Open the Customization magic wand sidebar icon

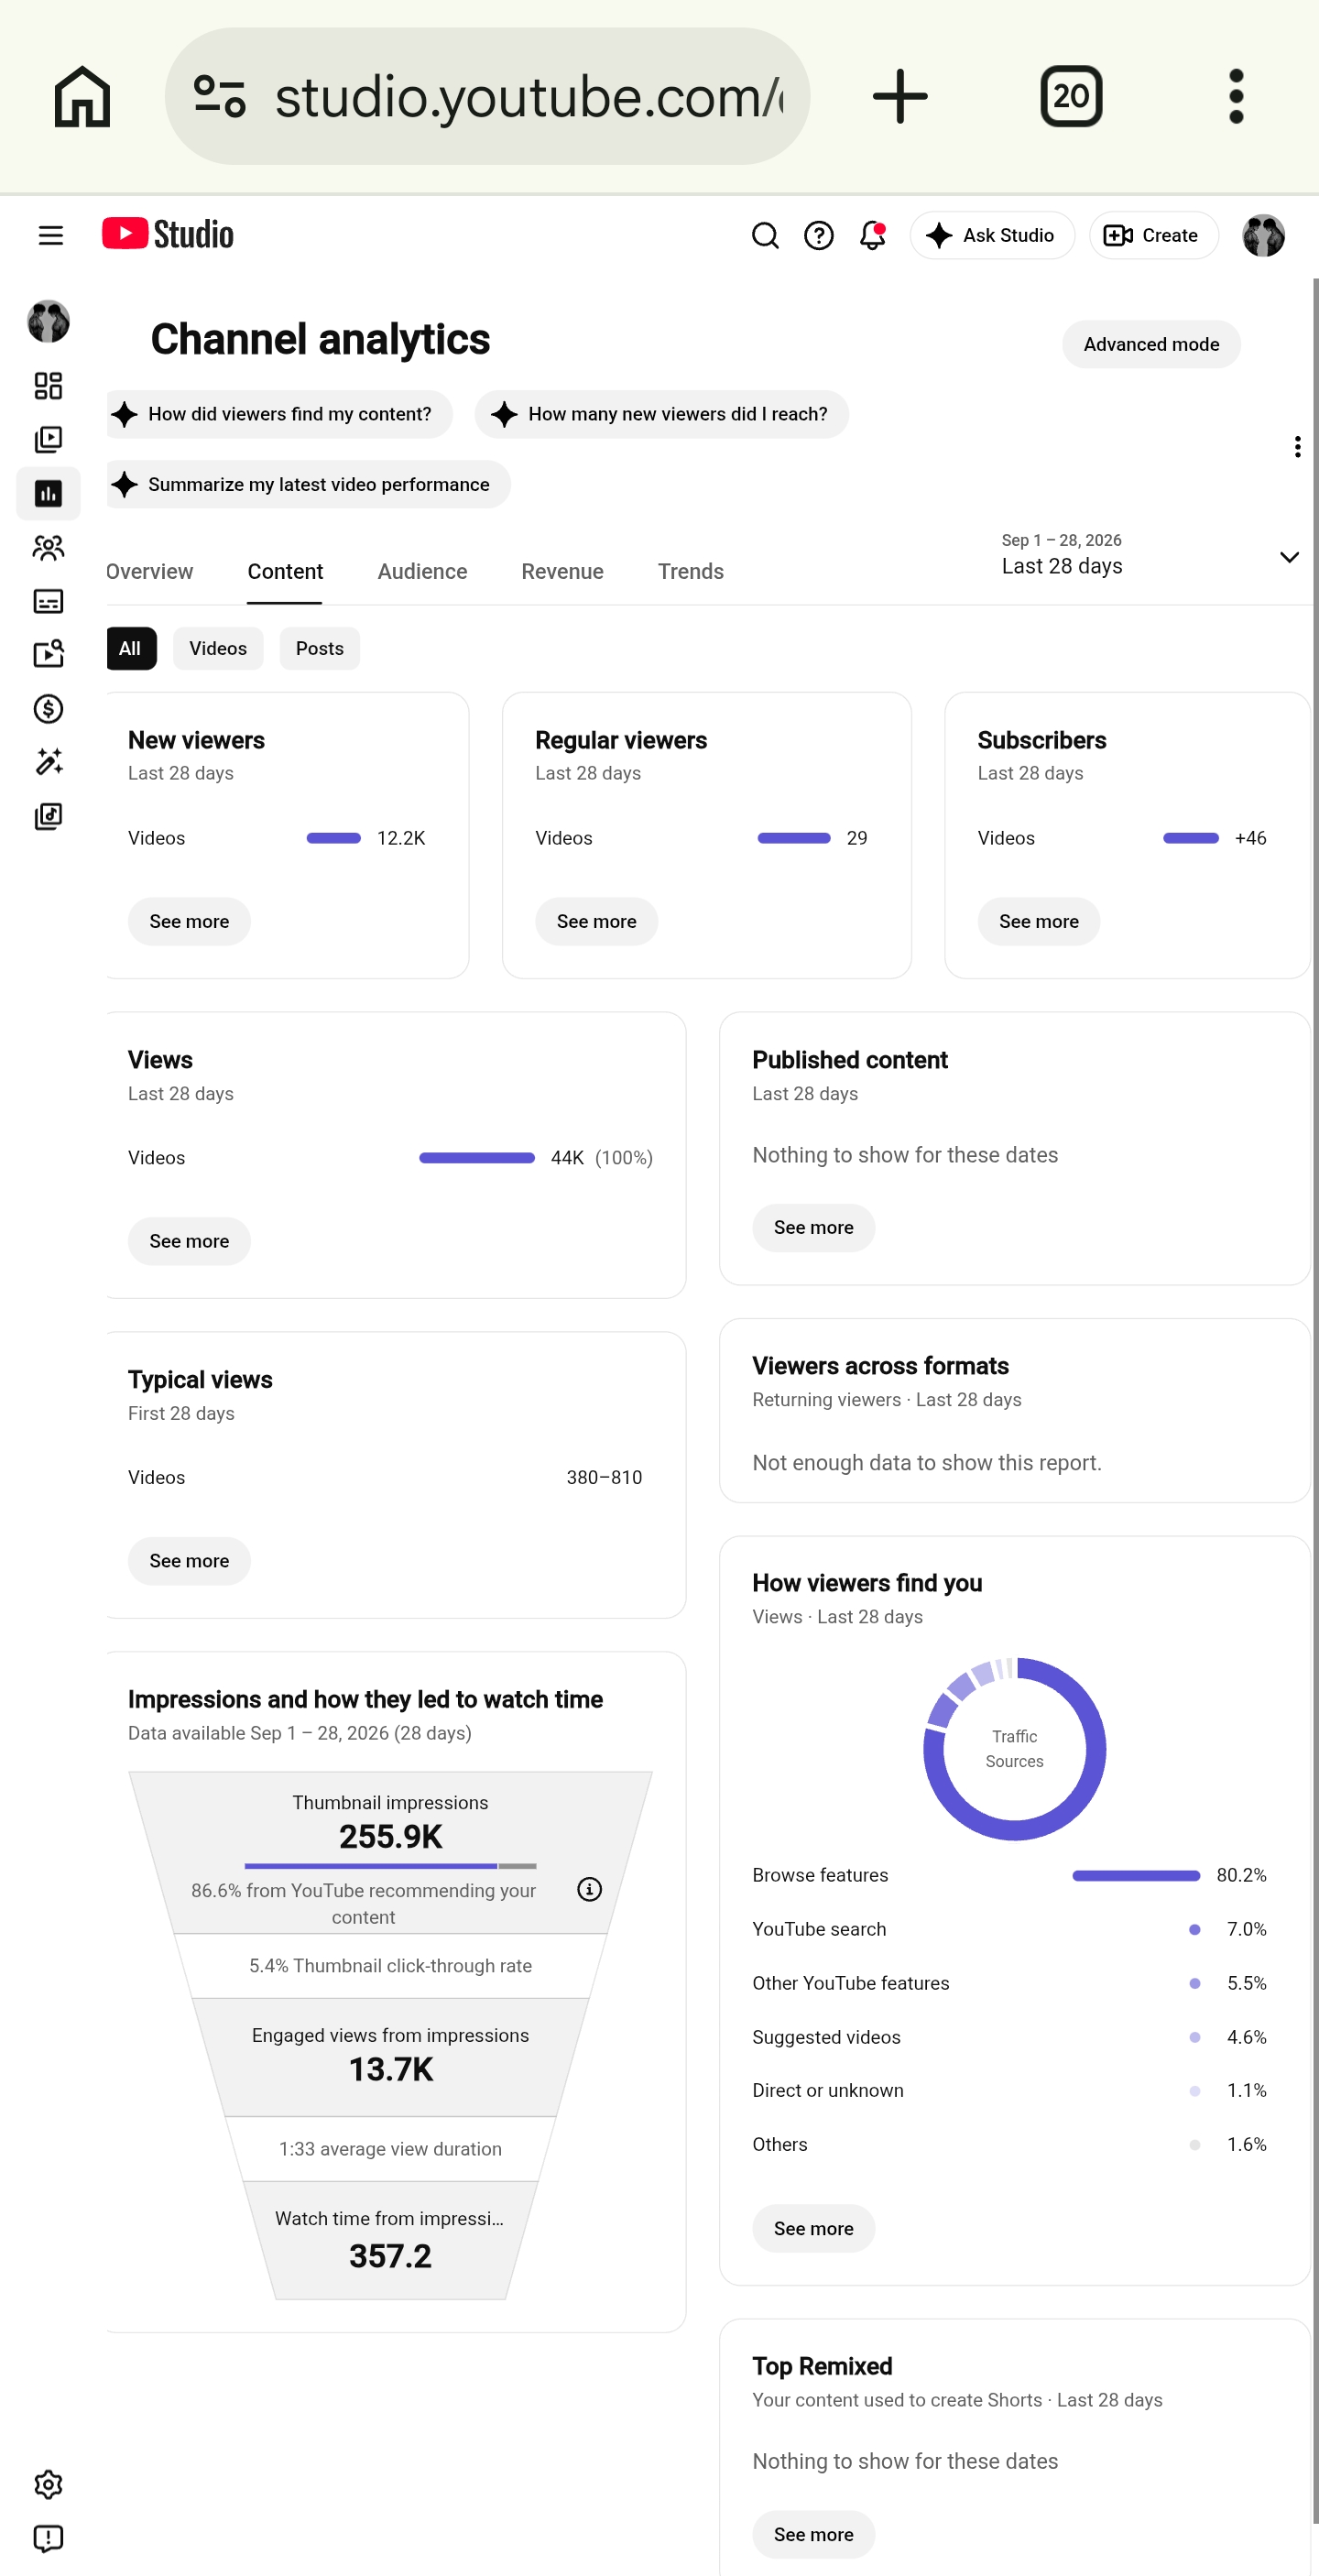(48, 762)
